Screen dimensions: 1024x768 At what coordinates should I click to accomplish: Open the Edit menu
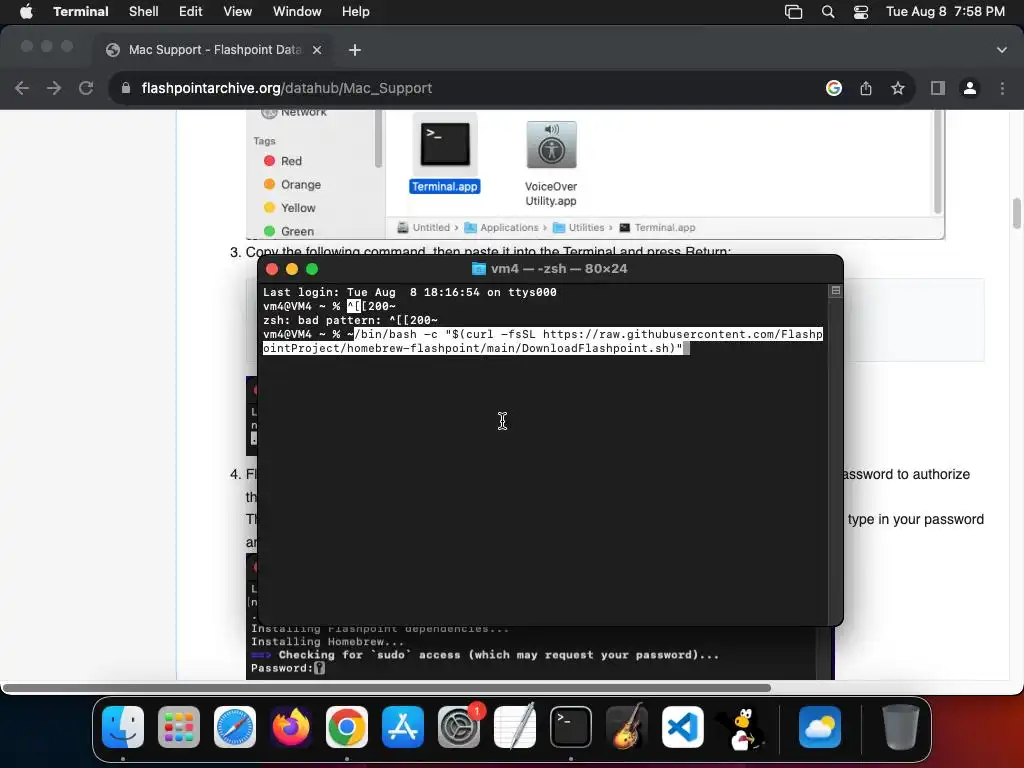190,11
